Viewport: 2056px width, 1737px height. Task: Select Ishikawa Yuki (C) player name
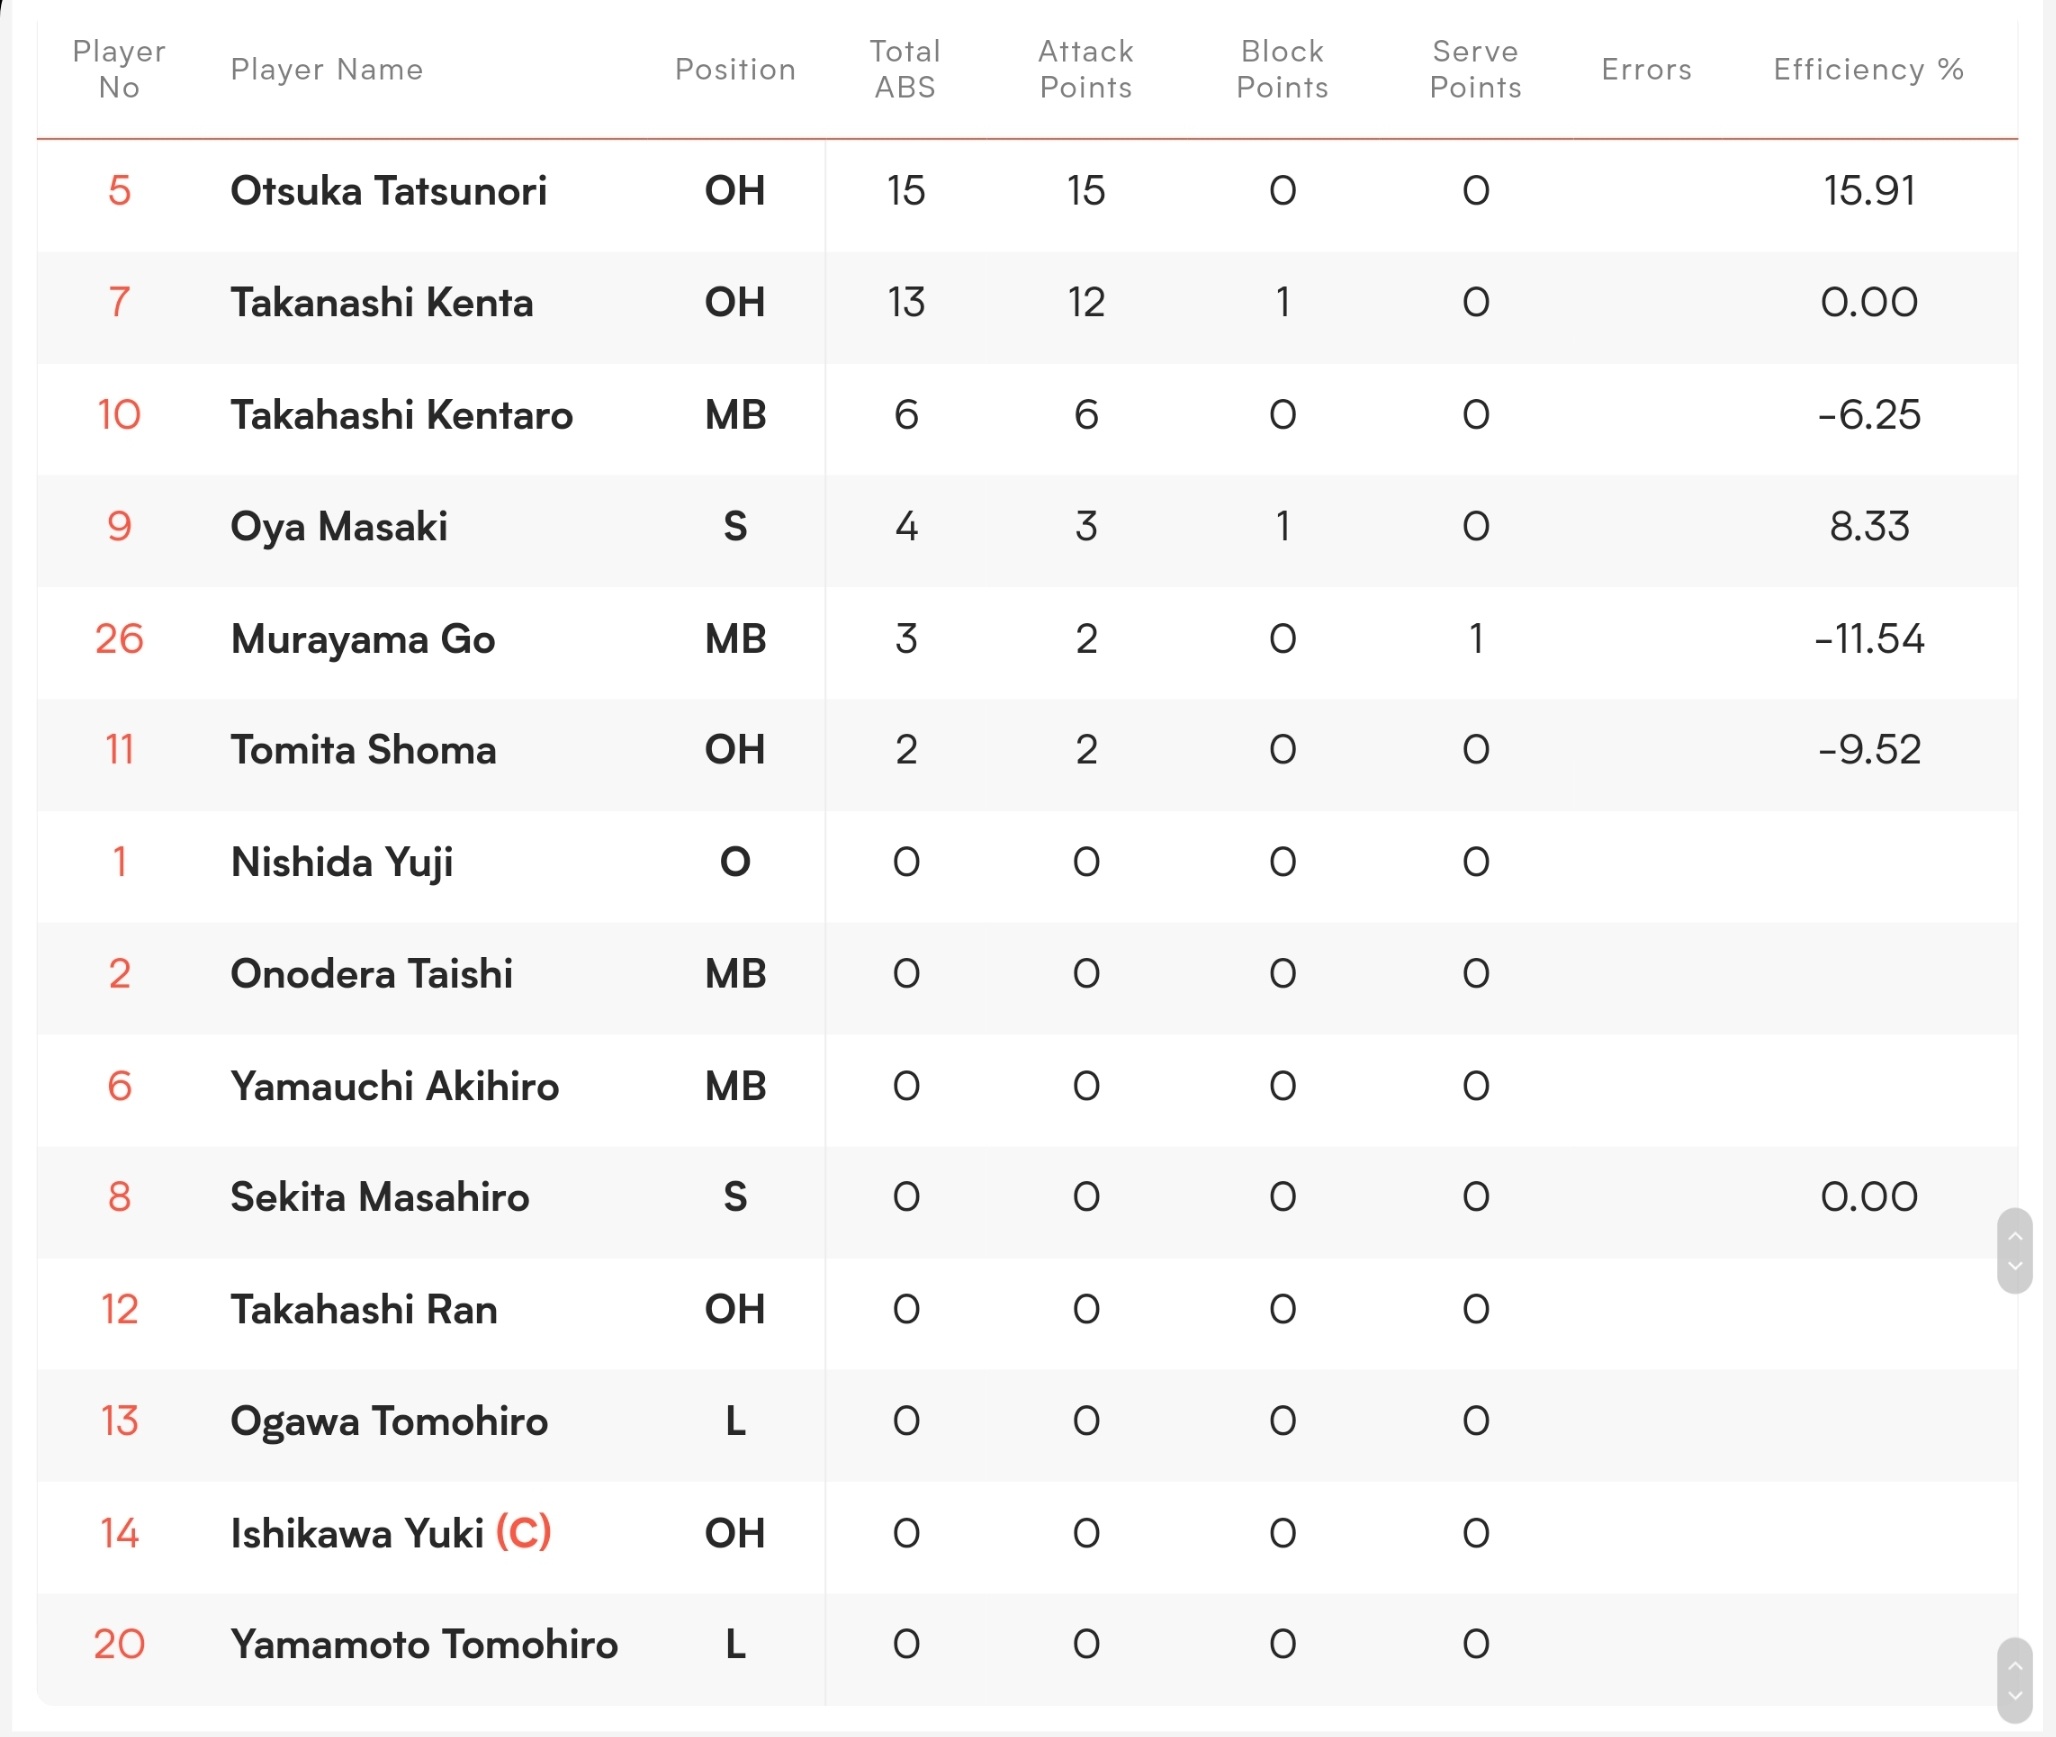391,1533
